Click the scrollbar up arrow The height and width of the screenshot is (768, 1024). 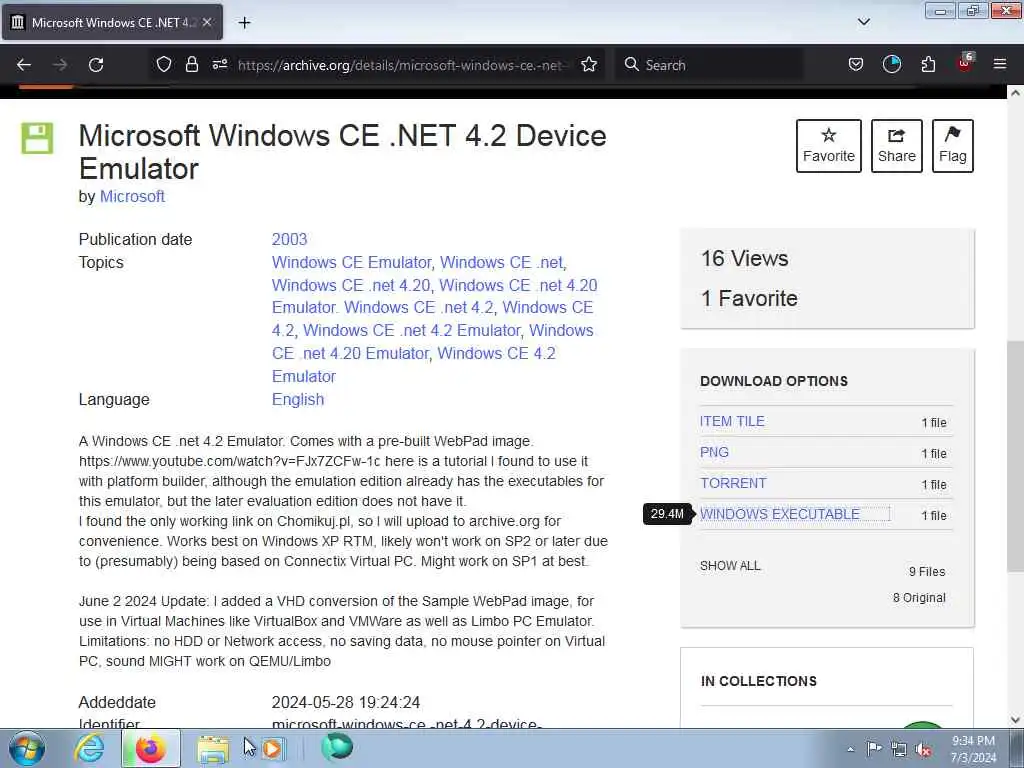point(1015,93)
